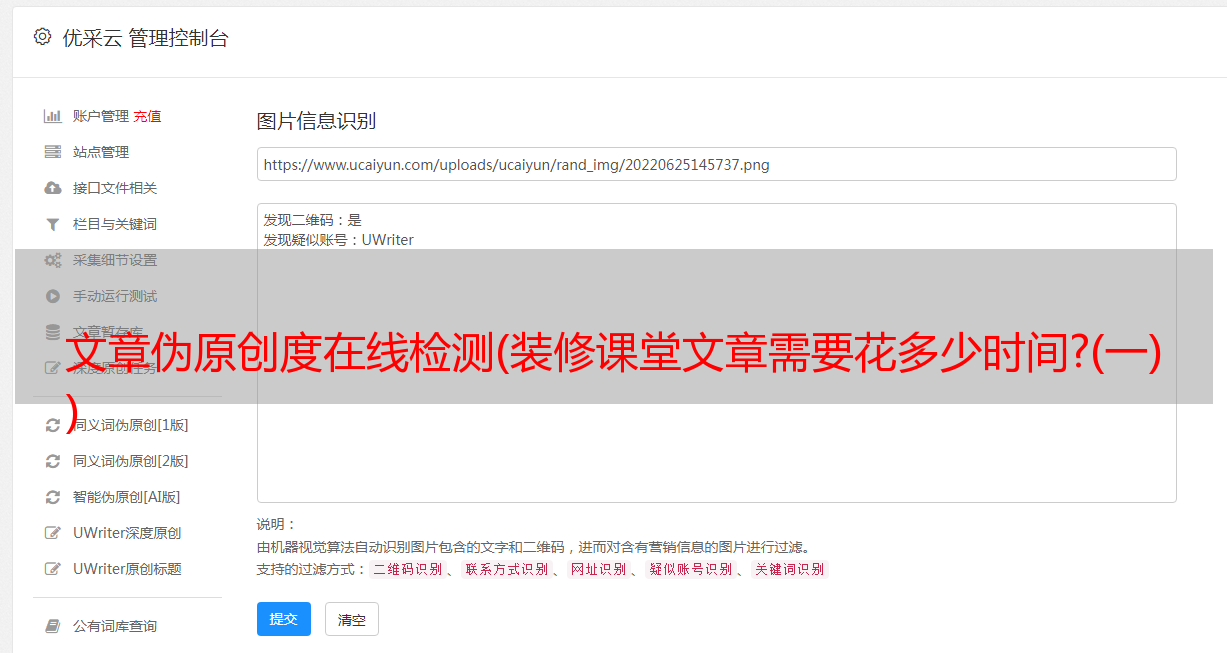Viewport: 1227px width, 653px height.
Task: Select 同义词伪原创[2版] menu item
Action: click(131, 461)
